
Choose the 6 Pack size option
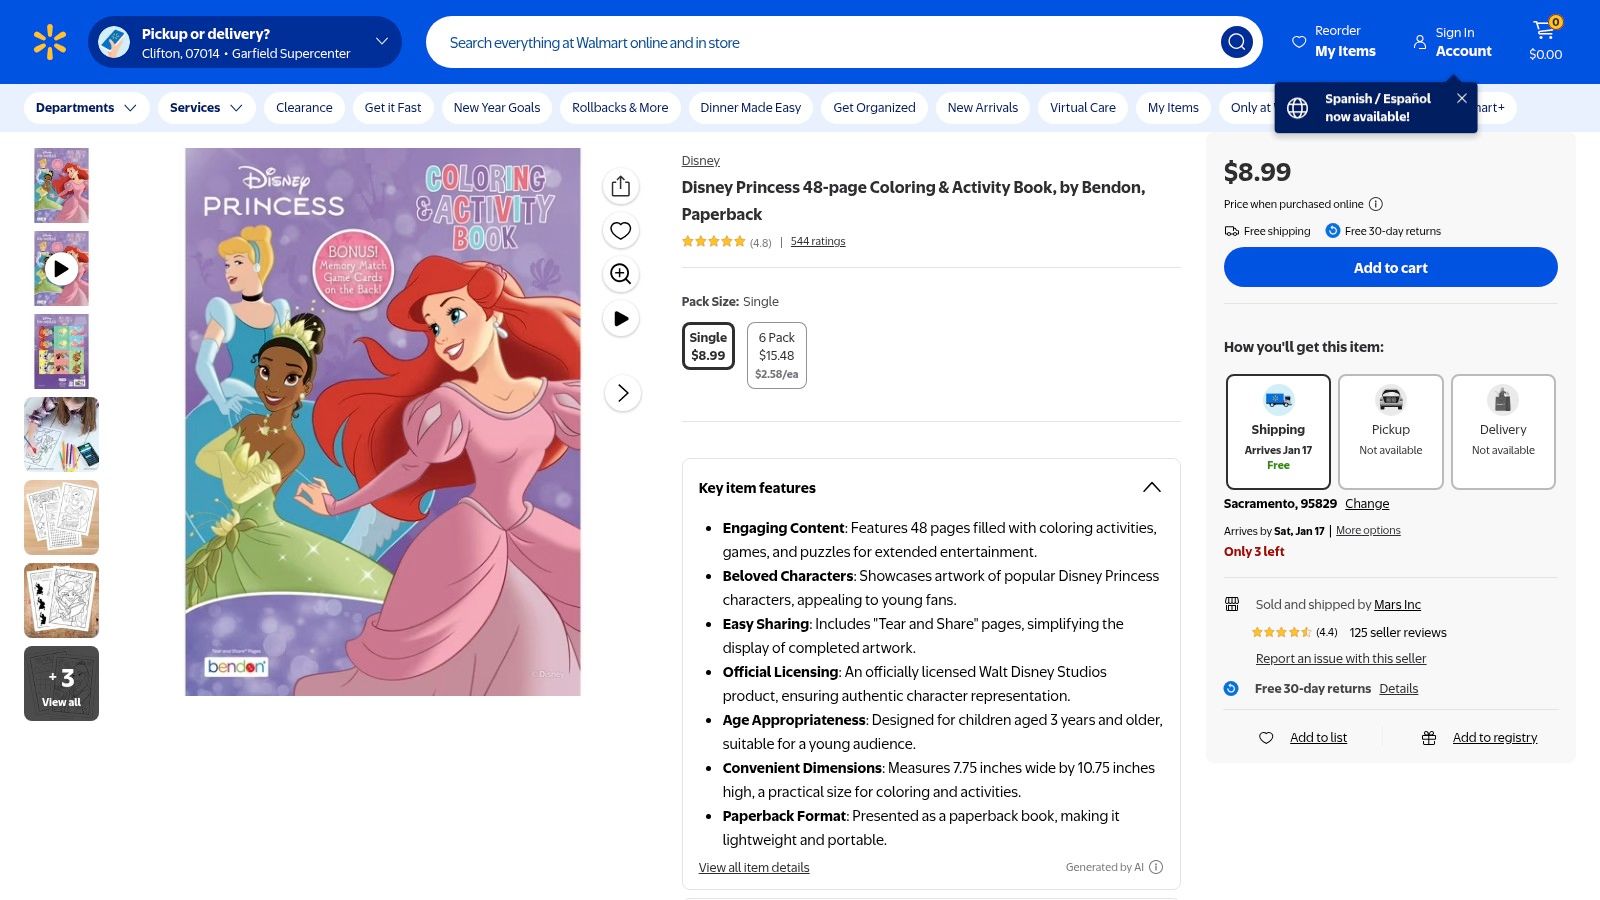[776, 355]
